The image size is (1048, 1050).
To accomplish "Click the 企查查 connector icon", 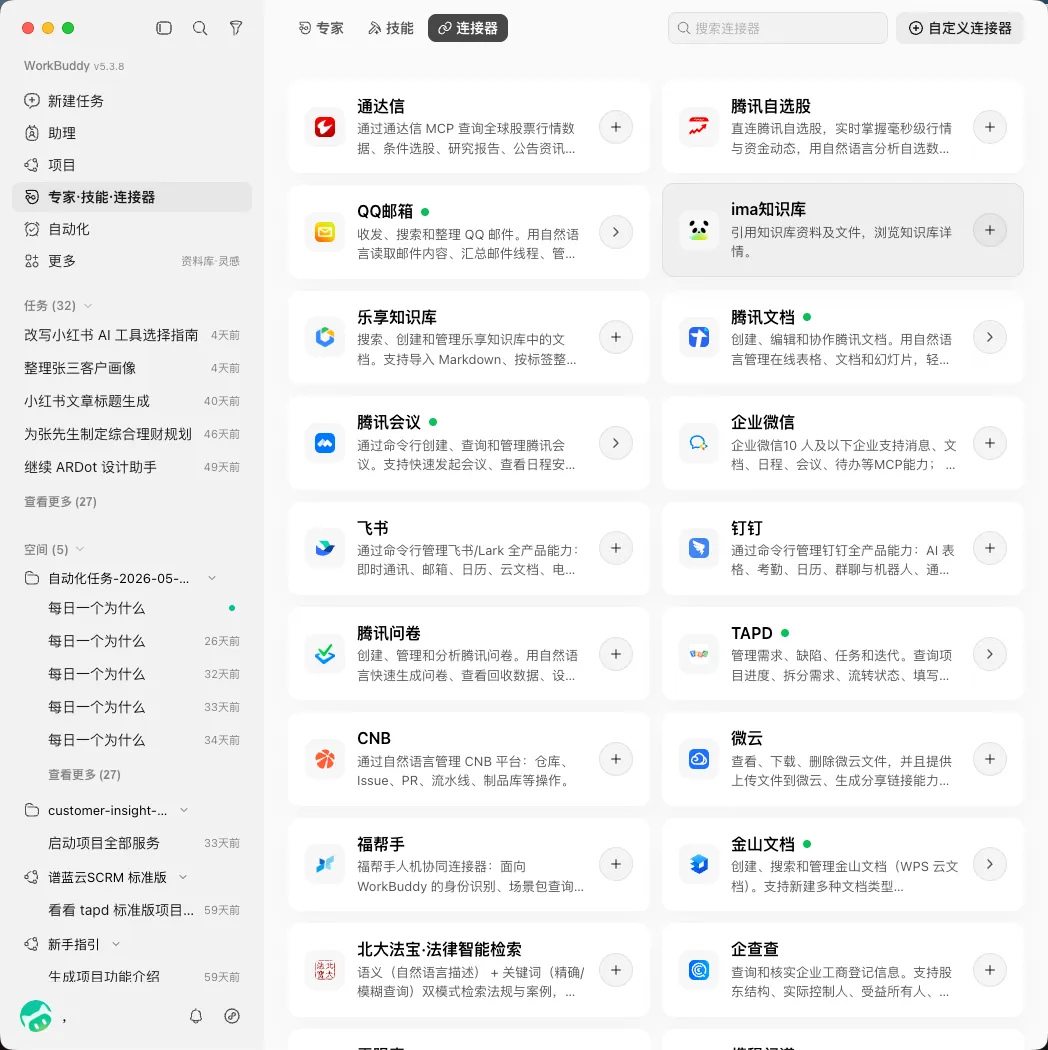I will coord(698,970).
